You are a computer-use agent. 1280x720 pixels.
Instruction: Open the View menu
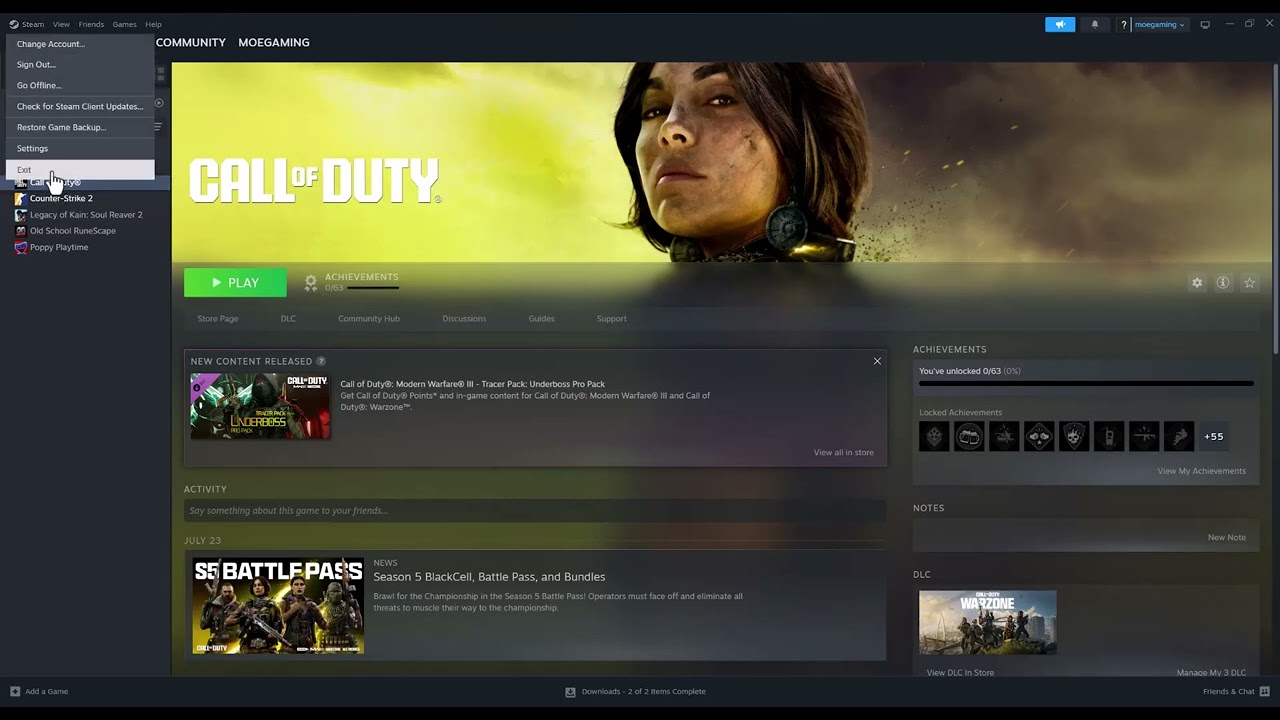coord(61,24)
